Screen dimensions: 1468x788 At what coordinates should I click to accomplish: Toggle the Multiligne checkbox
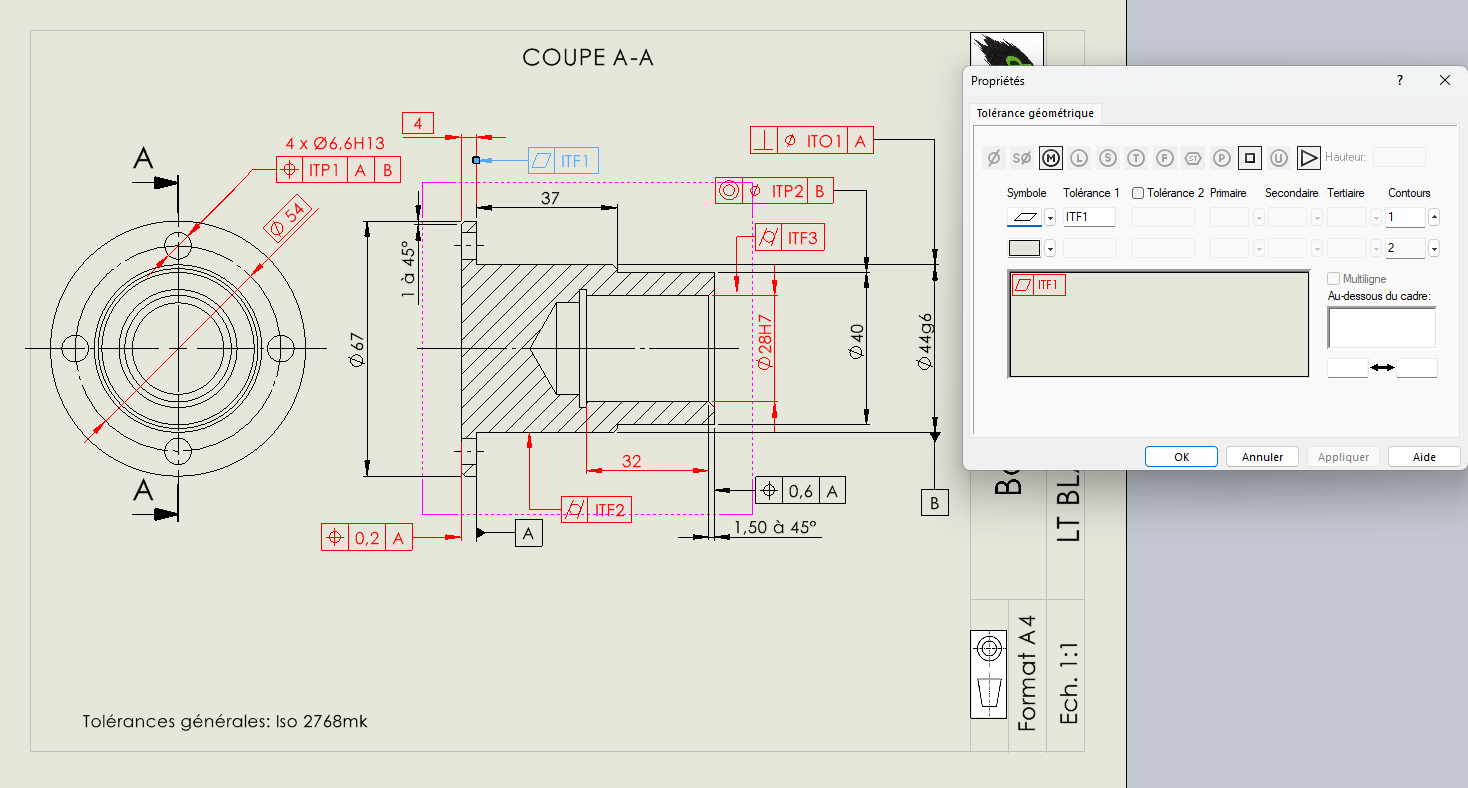tap(1333, 279)
